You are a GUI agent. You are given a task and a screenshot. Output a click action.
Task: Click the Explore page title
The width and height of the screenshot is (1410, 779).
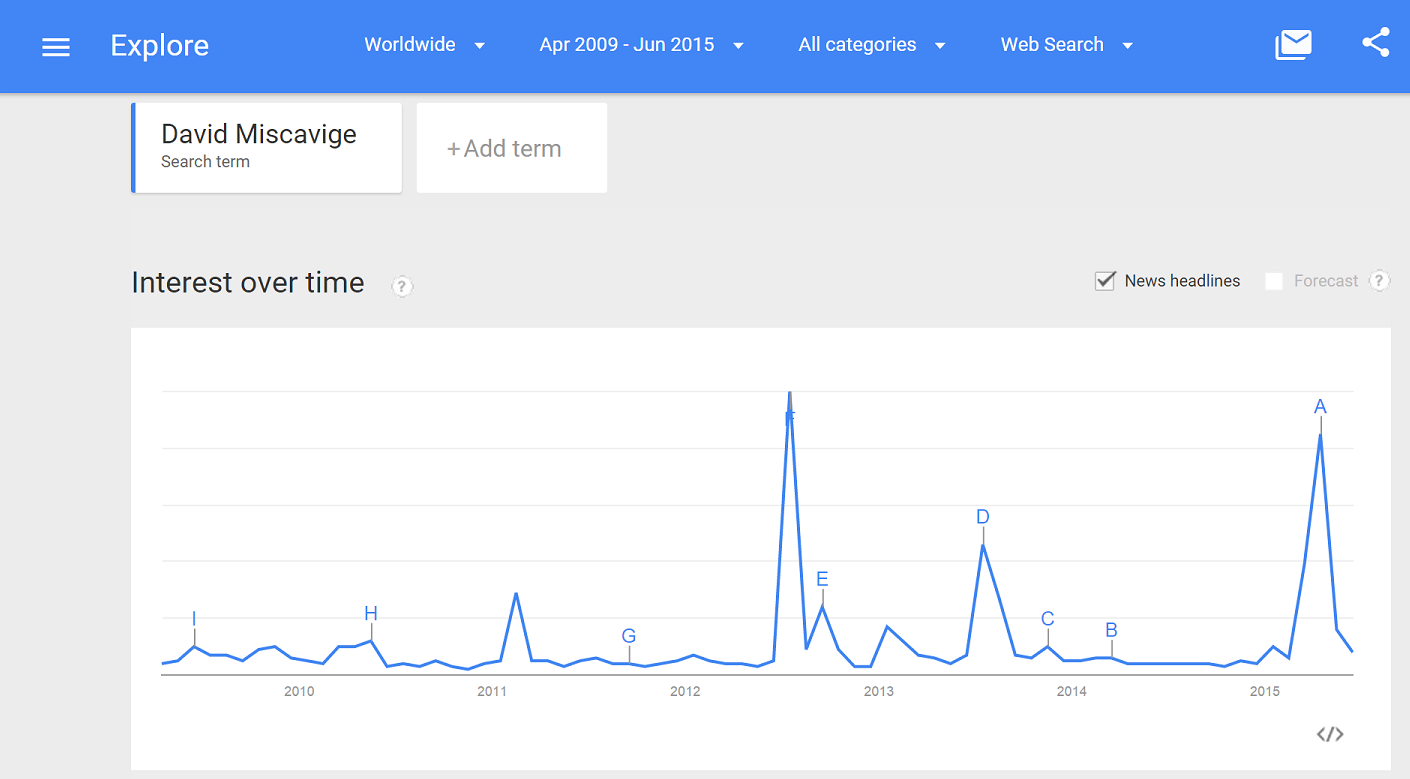click(160, 46)
